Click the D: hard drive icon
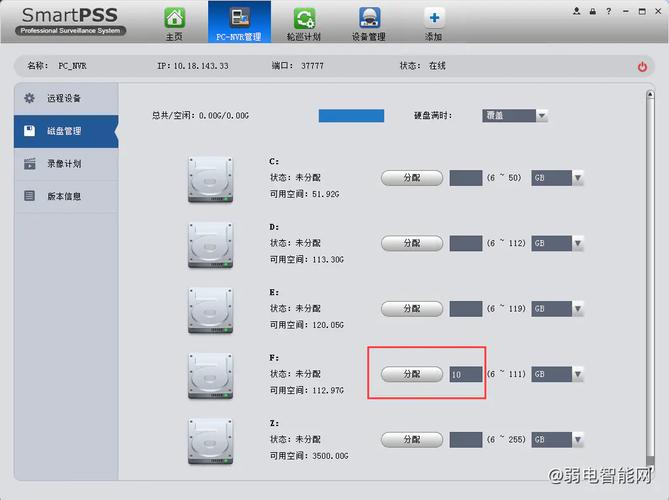The image size is (669, 500). [210, 245]
